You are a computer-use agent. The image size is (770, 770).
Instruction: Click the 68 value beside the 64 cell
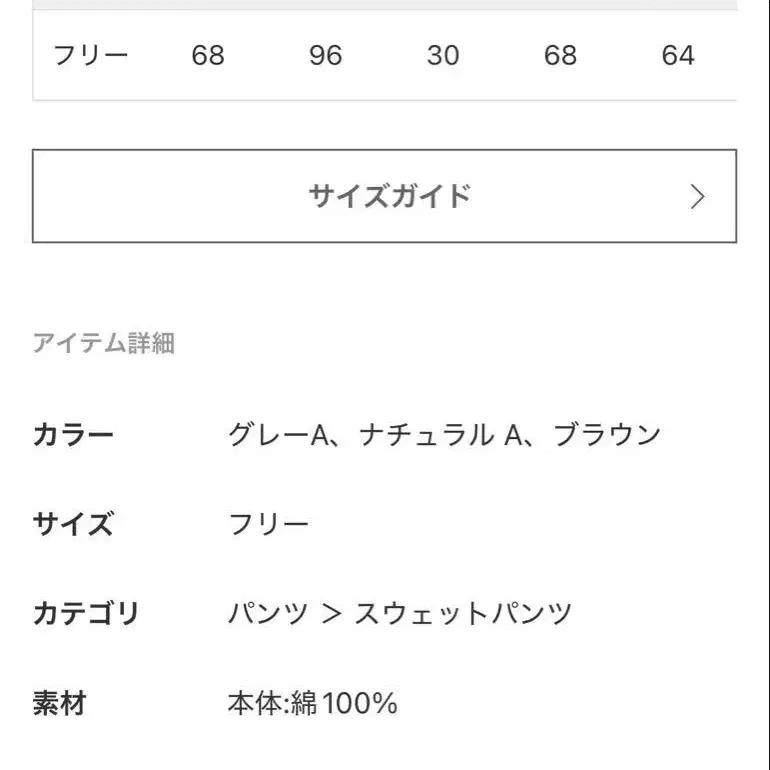point(560,55)
